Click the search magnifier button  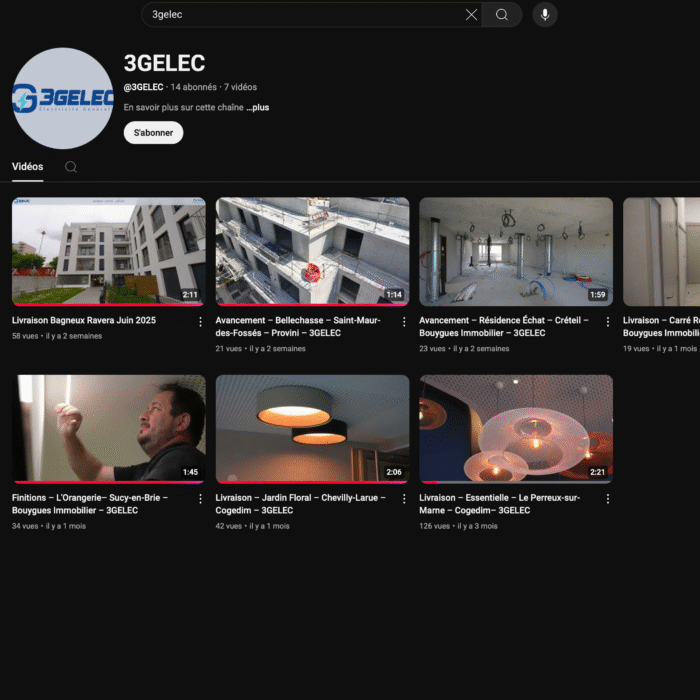[502, 15]
